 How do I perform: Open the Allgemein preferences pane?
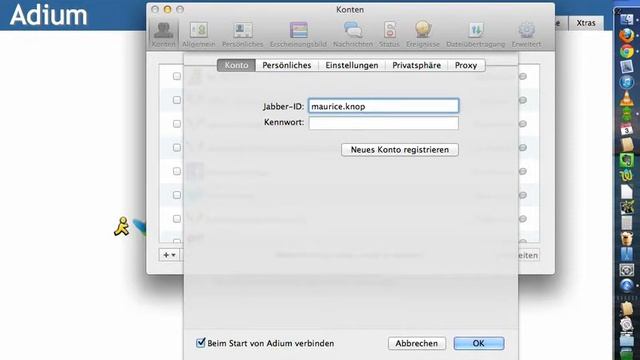click(x=198, y=34)
